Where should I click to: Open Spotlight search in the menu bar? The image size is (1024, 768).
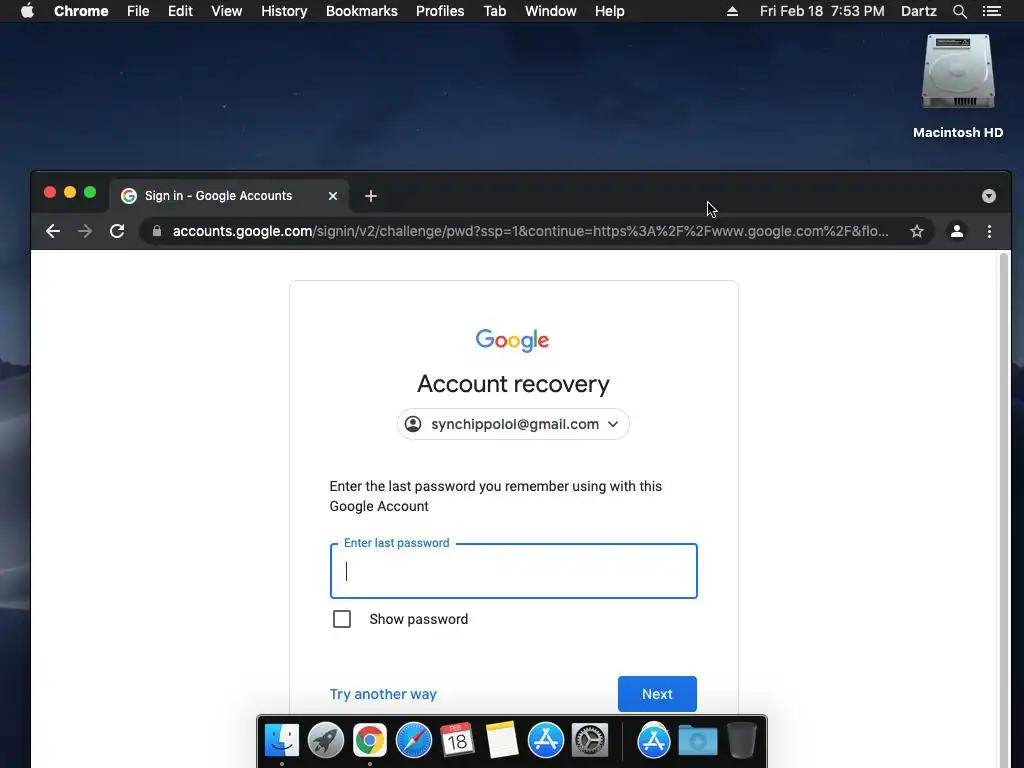point(959,11)
